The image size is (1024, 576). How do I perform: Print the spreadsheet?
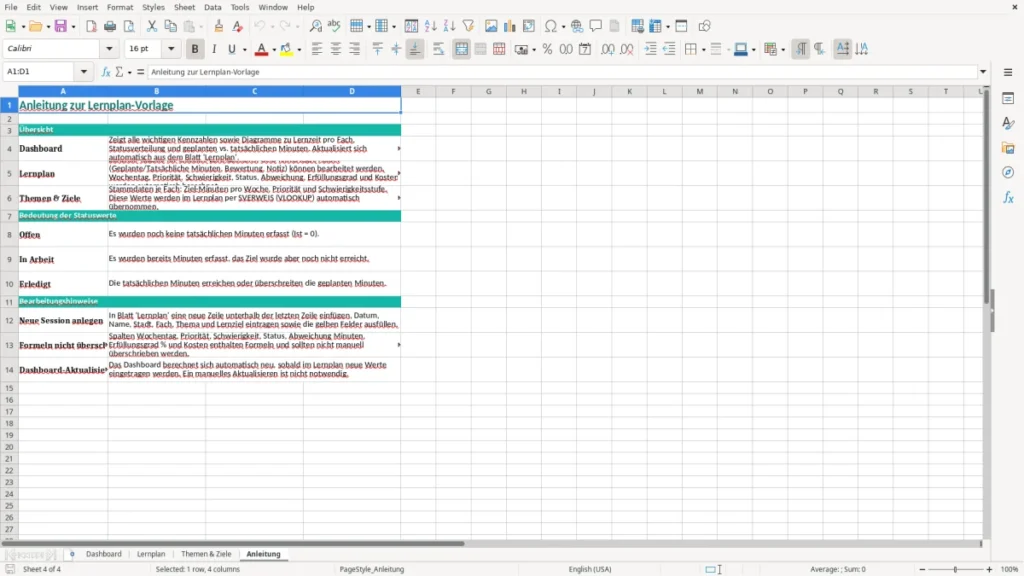[x=110, y=26]
